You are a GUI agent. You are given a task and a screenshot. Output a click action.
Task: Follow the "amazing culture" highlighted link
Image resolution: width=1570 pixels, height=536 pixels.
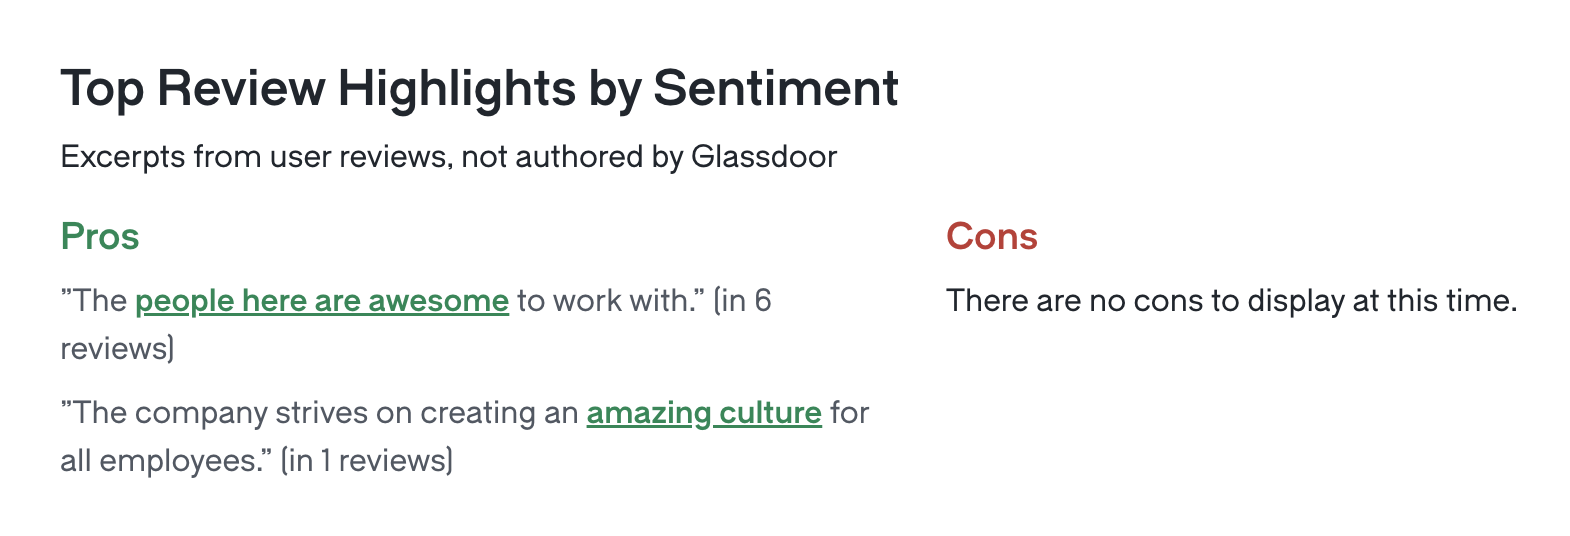pyautogui.click(x=704, y=413)
